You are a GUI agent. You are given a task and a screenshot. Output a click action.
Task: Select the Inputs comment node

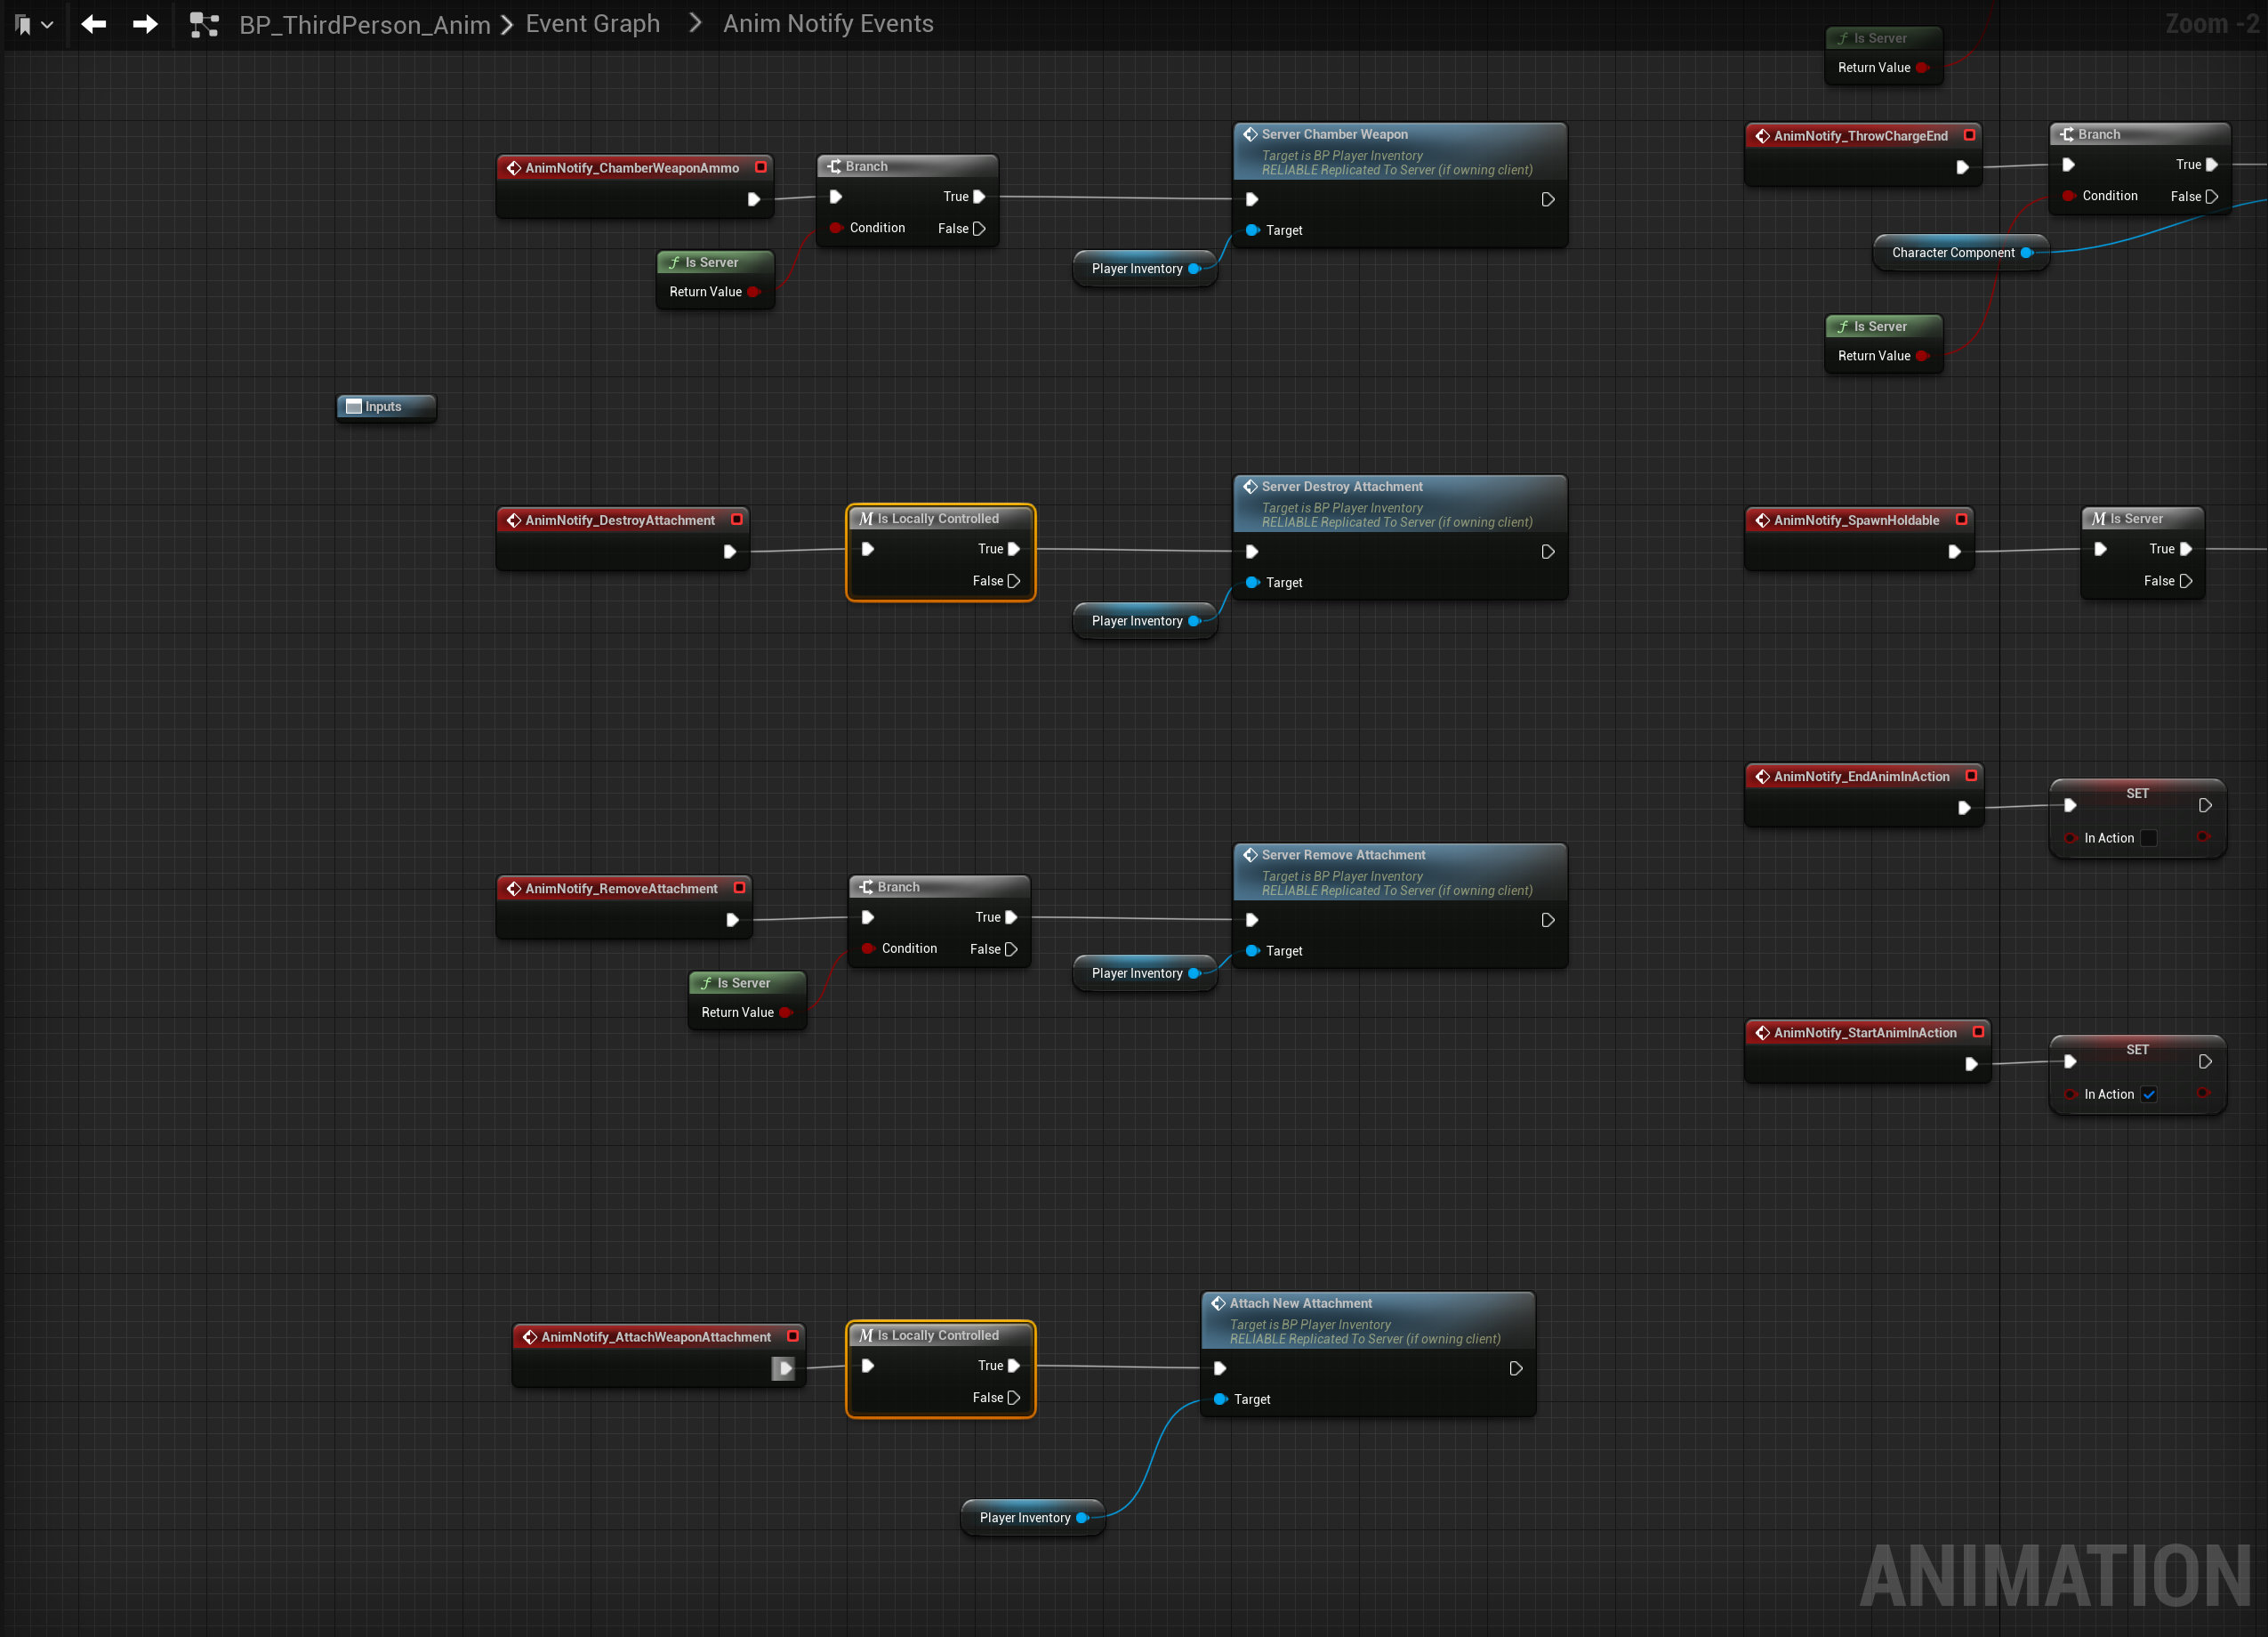384,407
